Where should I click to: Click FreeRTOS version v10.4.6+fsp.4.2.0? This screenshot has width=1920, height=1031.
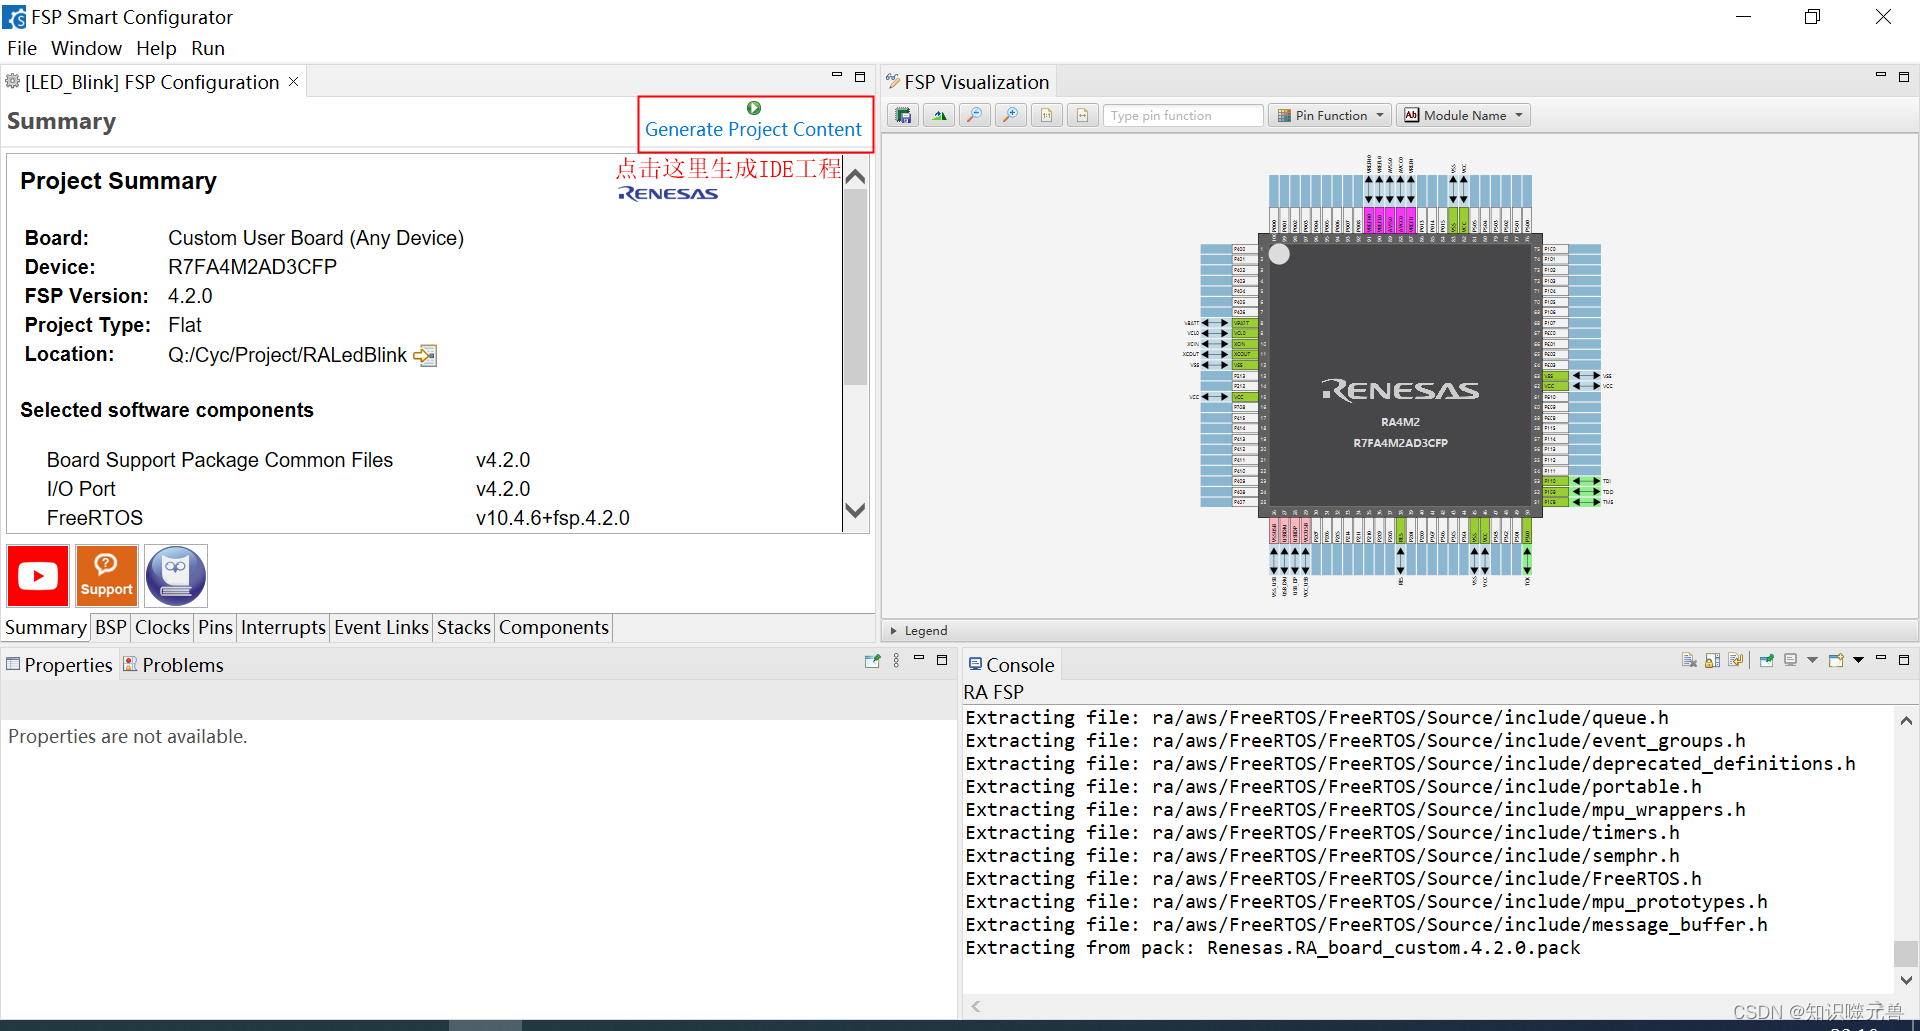click(x=552, y=518)
